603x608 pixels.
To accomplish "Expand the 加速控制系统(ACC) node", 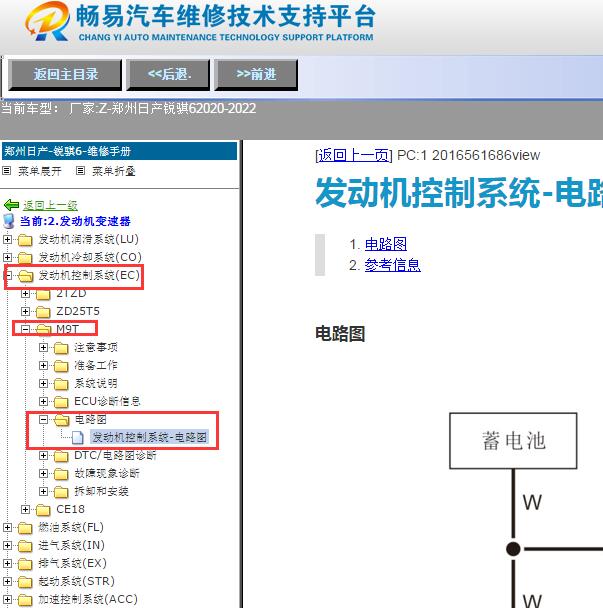I will (x=7, y=599).
